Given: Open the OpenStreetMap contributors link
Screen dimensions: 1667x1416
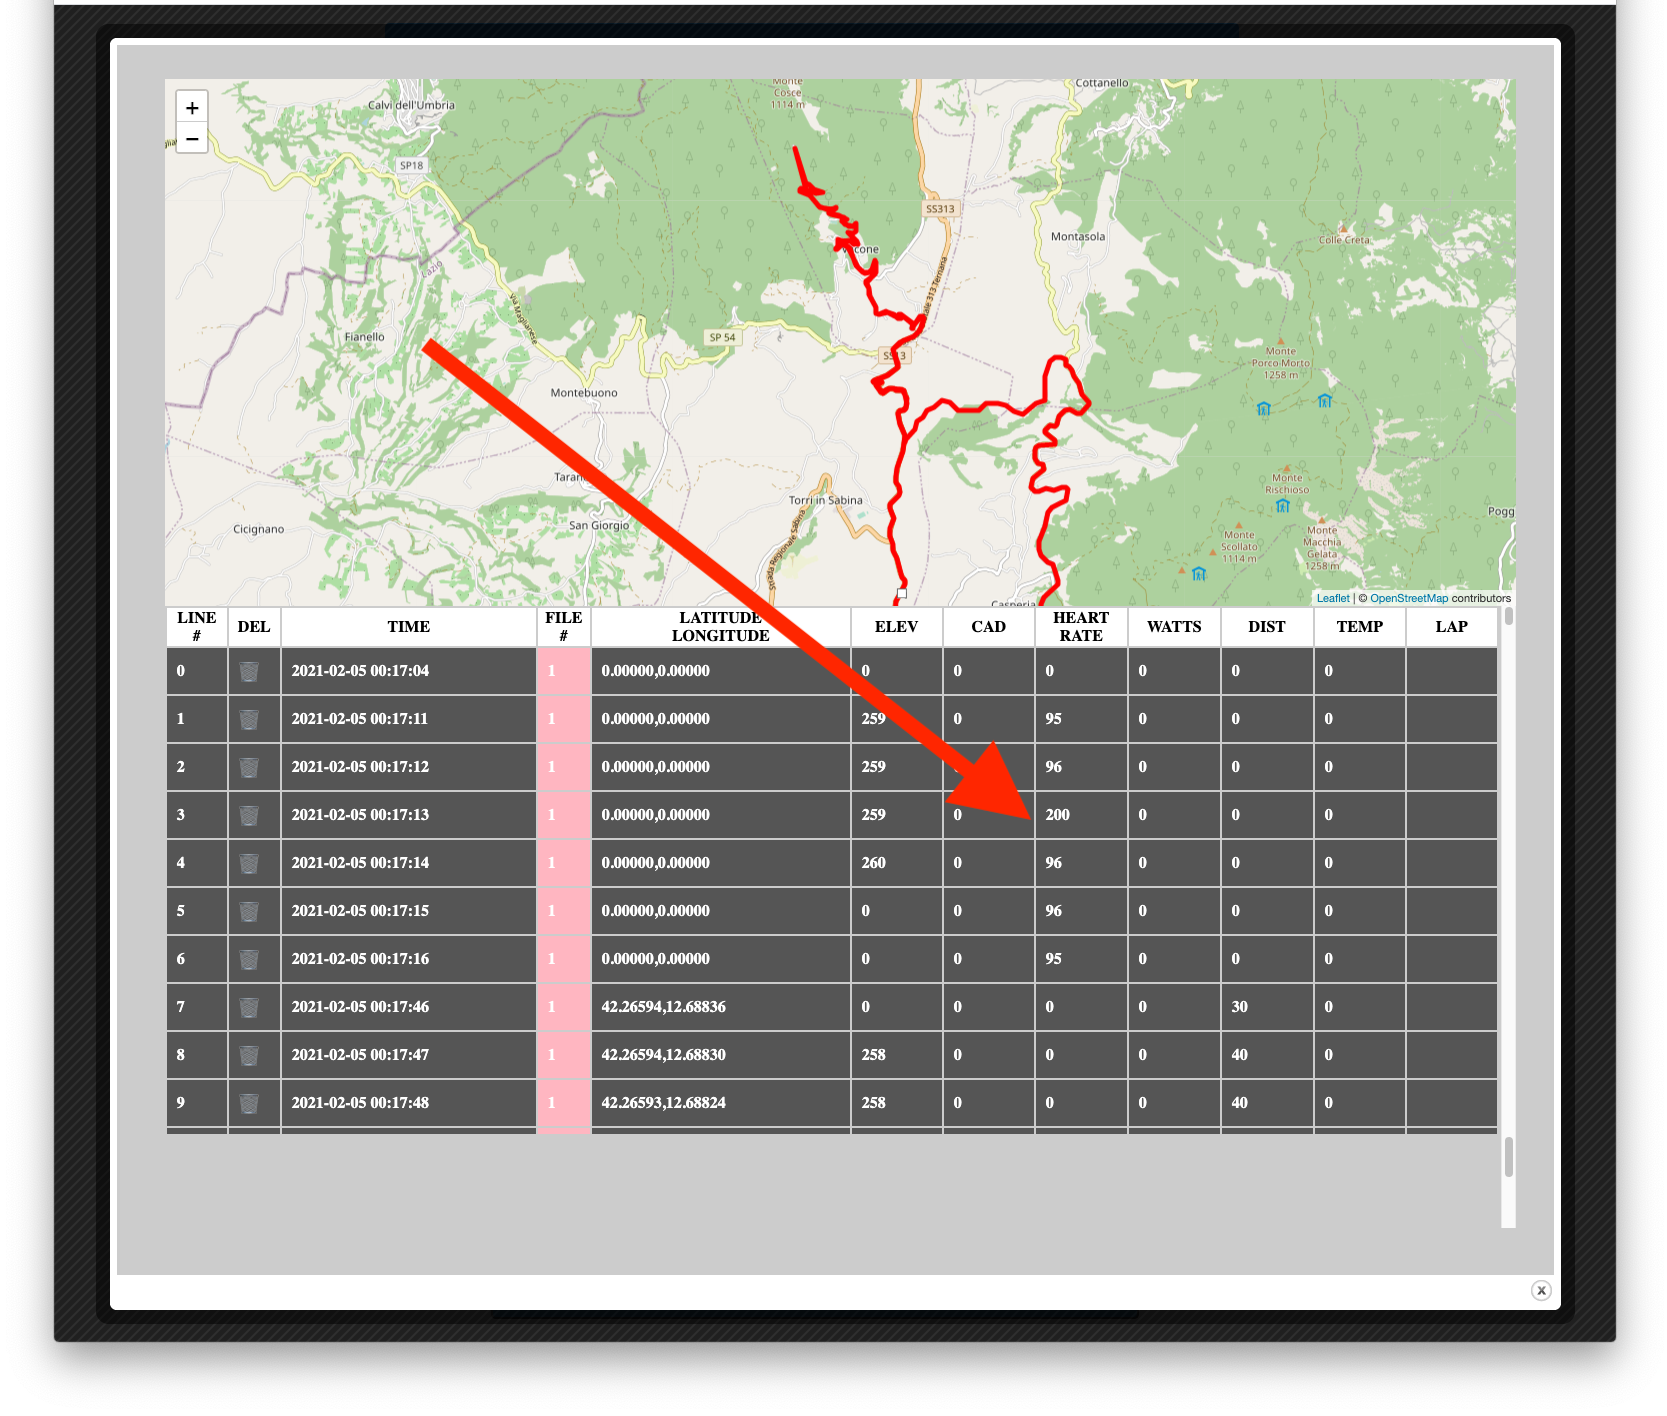Looking at the screenshot, I should pyautogui.click(x=1409, y=598).
